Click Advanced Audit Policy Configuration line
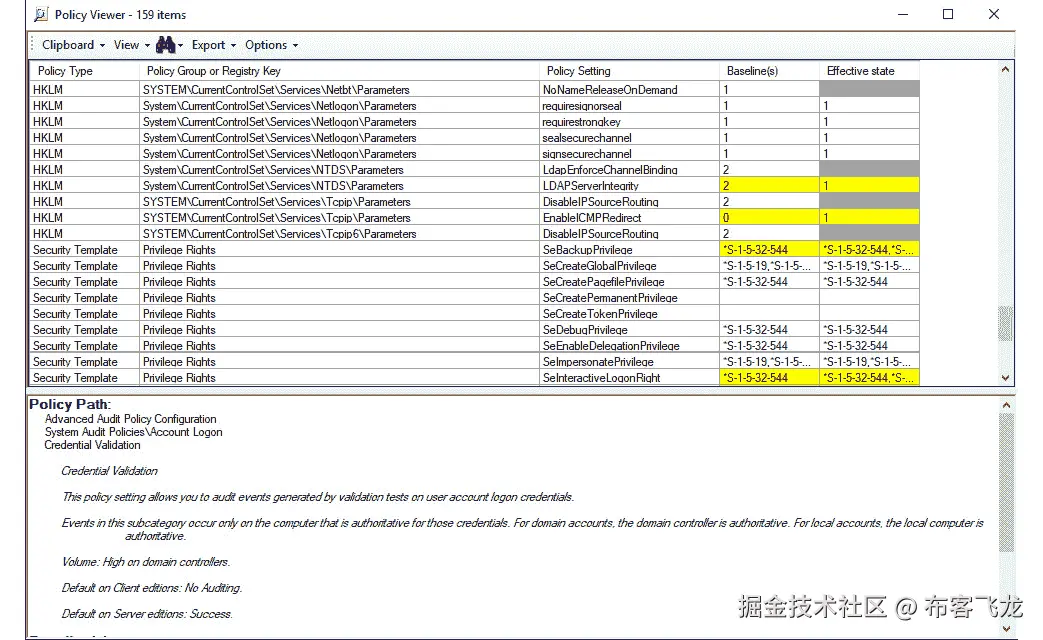 click(130, 419)
